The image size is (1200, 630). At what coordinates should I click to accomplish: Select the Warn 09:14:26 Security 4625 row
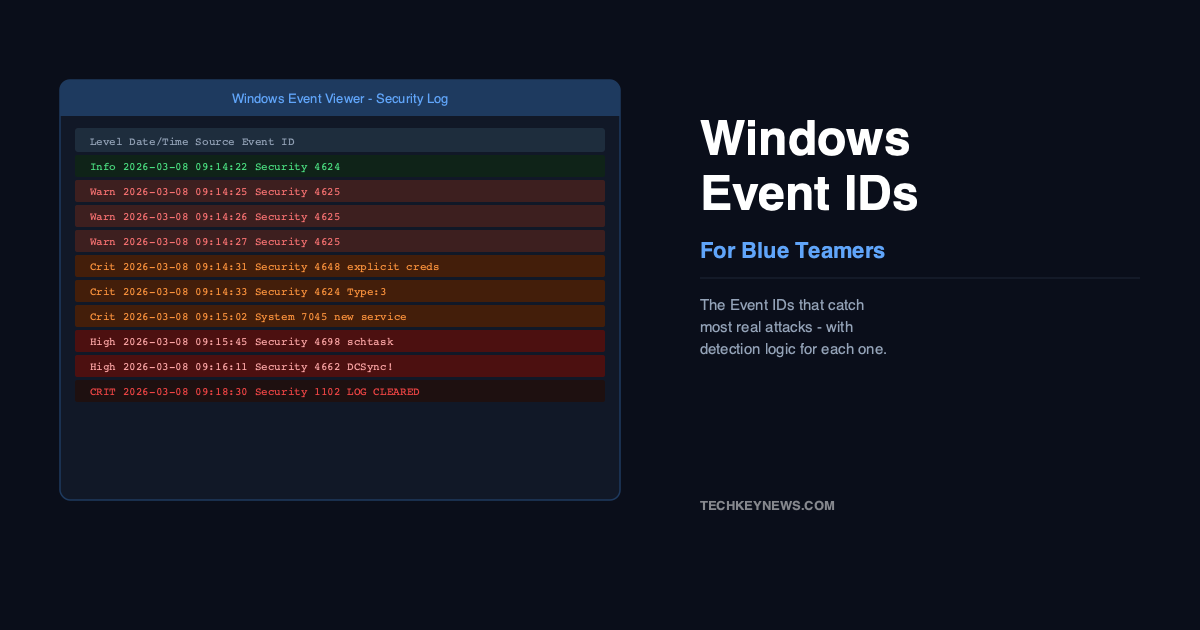(x=340, y=216)
